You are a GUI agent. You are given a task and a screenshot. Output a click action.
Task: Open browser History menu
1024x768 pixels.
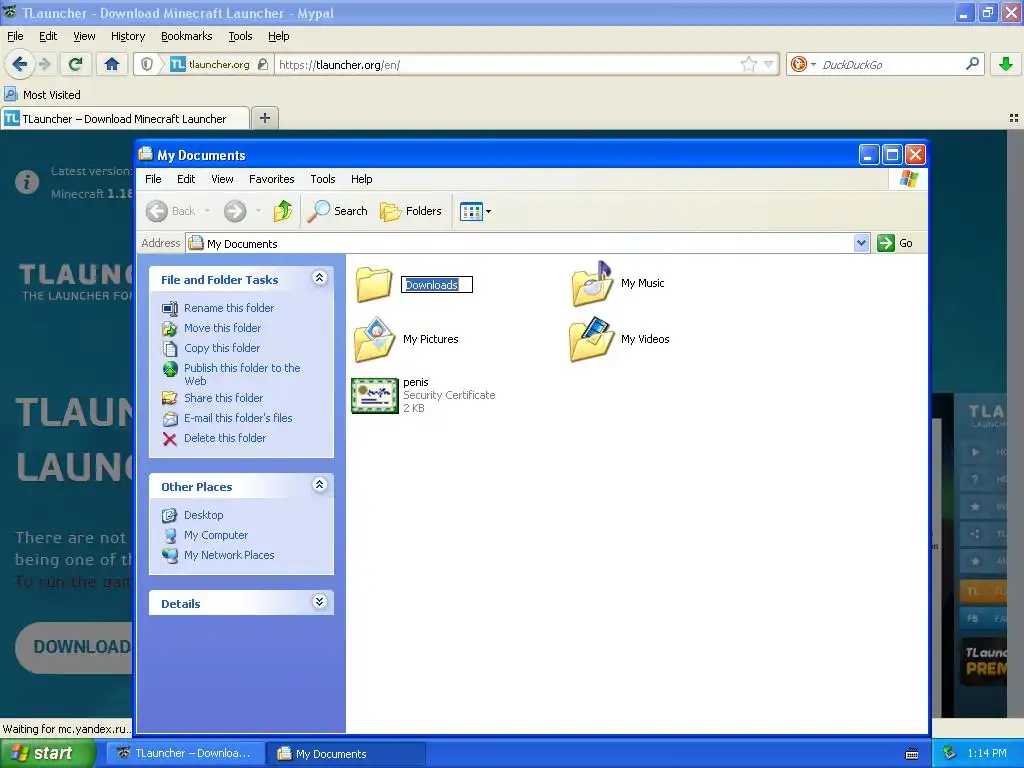pos(128,37)
